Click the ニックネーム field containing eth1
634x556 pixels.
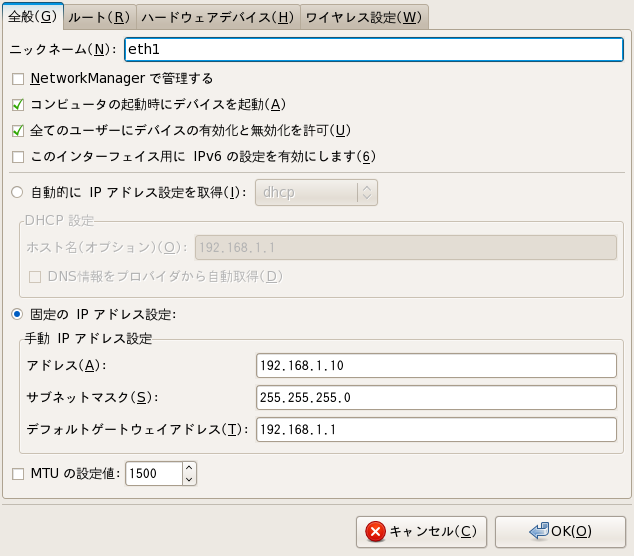[x=374, y=49]
